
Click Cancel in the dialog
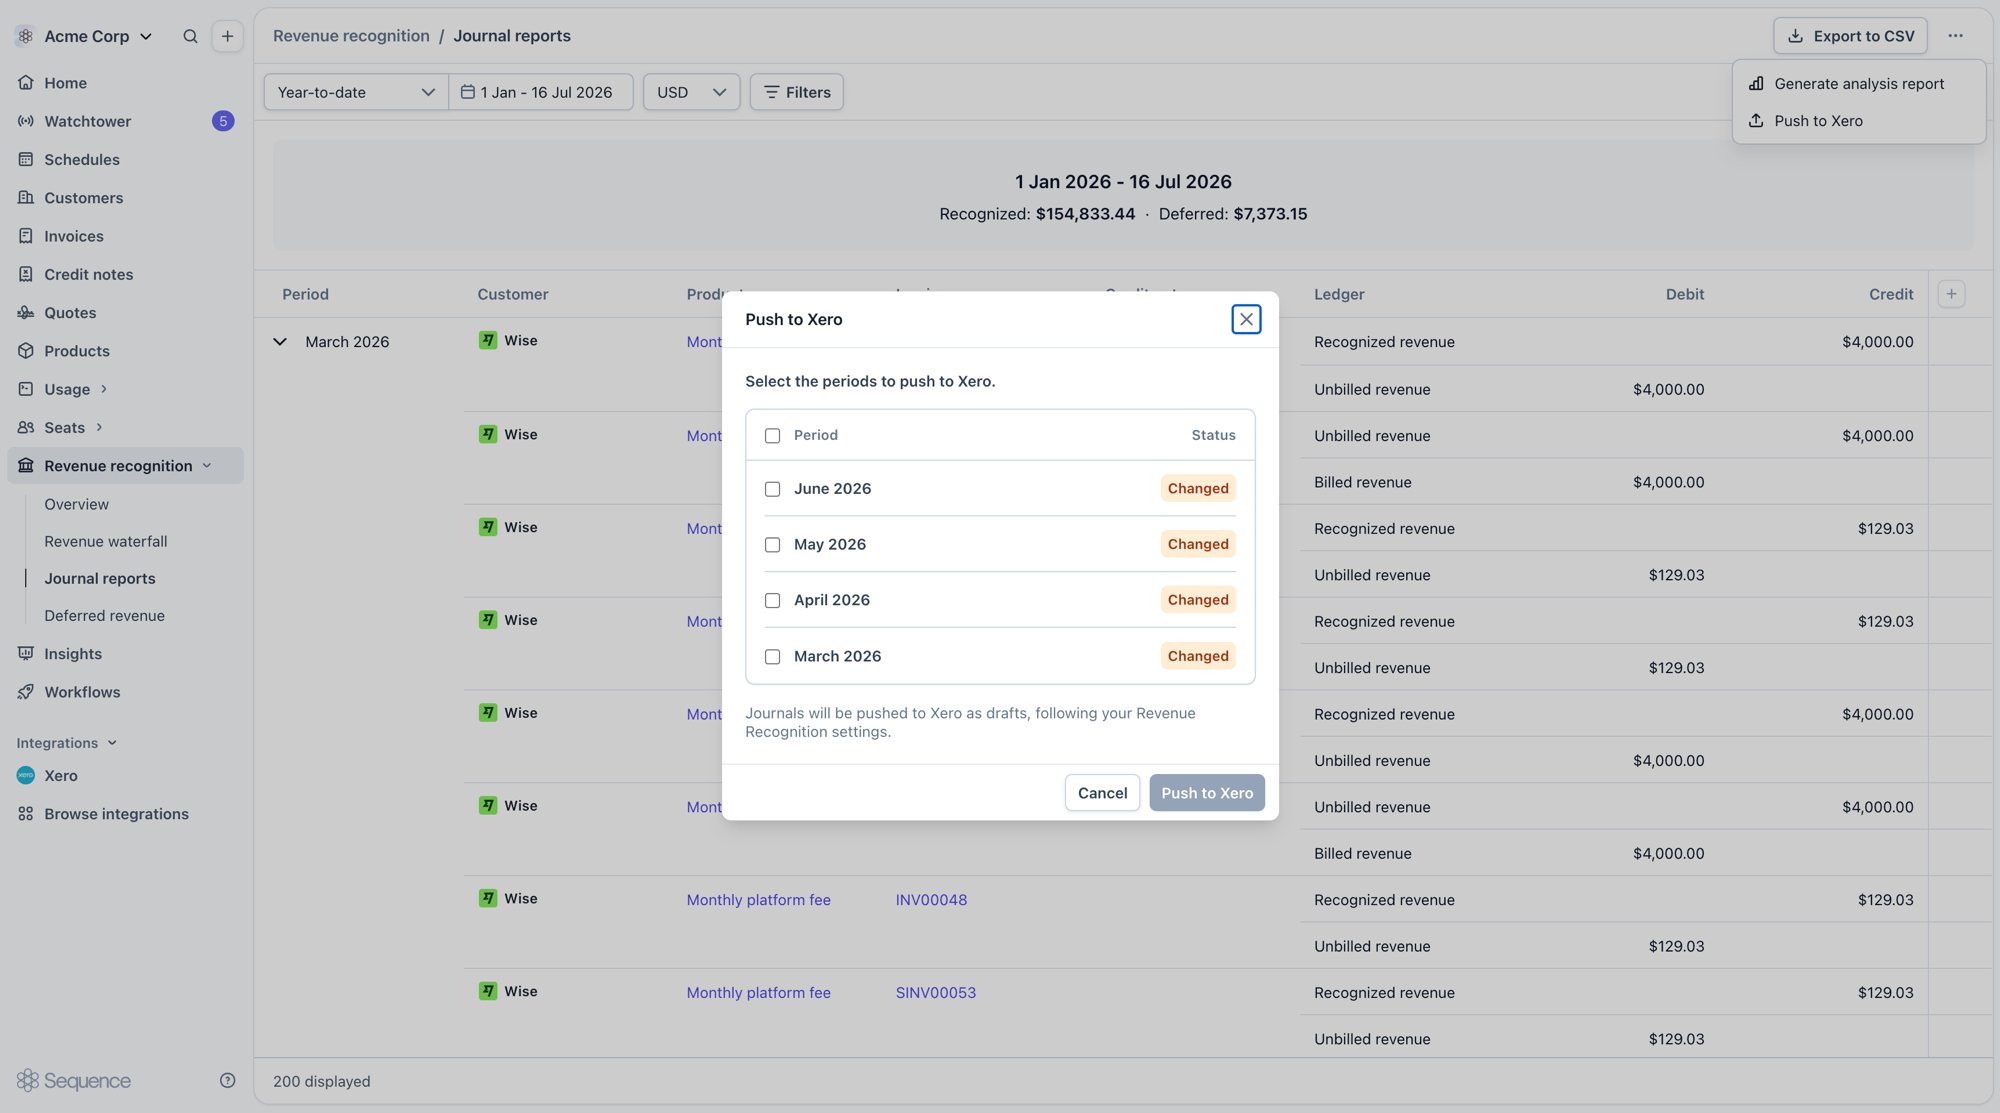(1102, 793)
